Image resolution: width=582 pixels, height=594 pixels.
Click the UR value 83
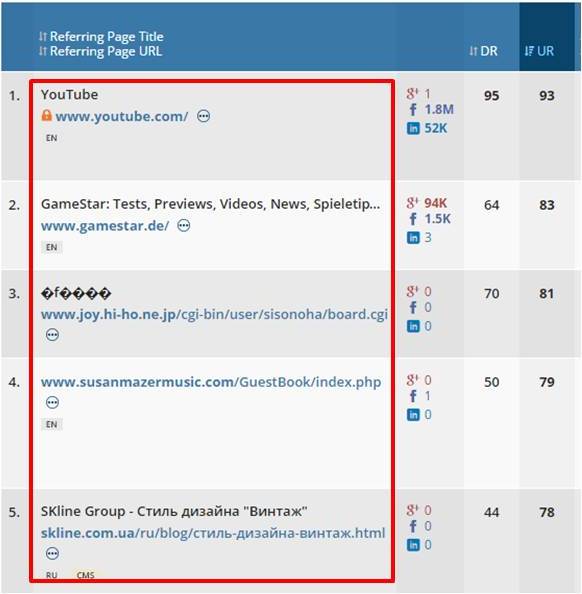pyautogui.click(x=547, y=205)
